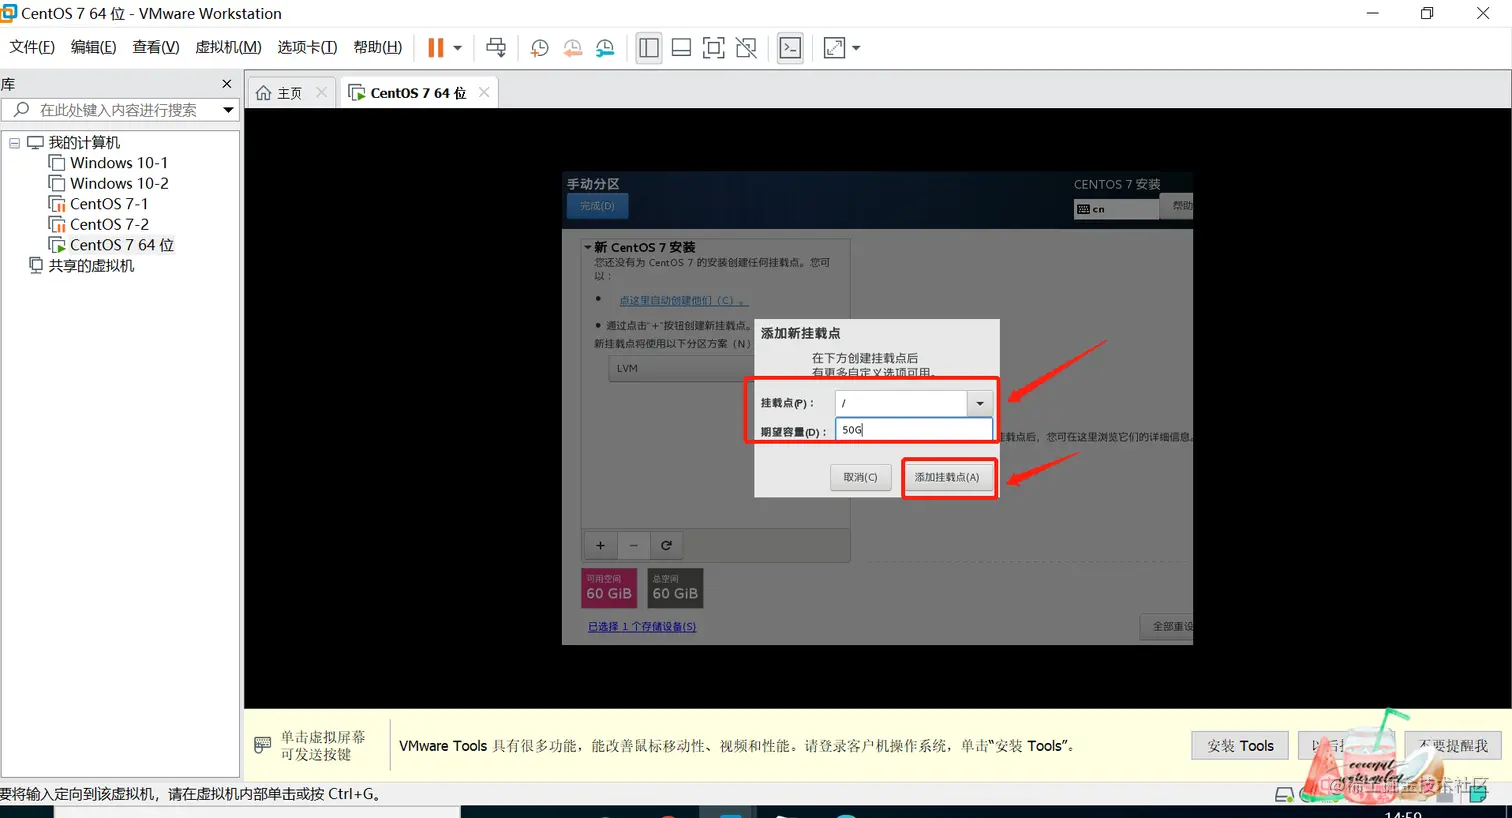Click the cn keyboard layout indicator
The height and width of the screenshot is (818, 1512).
coord(1114,209)
